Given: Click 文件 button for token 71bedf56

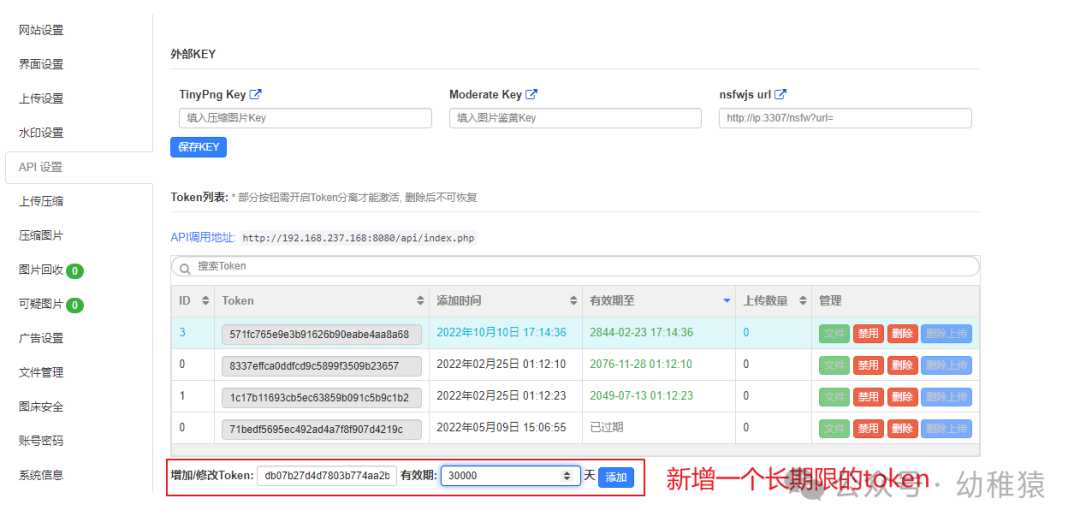Looking at the screenshot, I should point(834,429).
